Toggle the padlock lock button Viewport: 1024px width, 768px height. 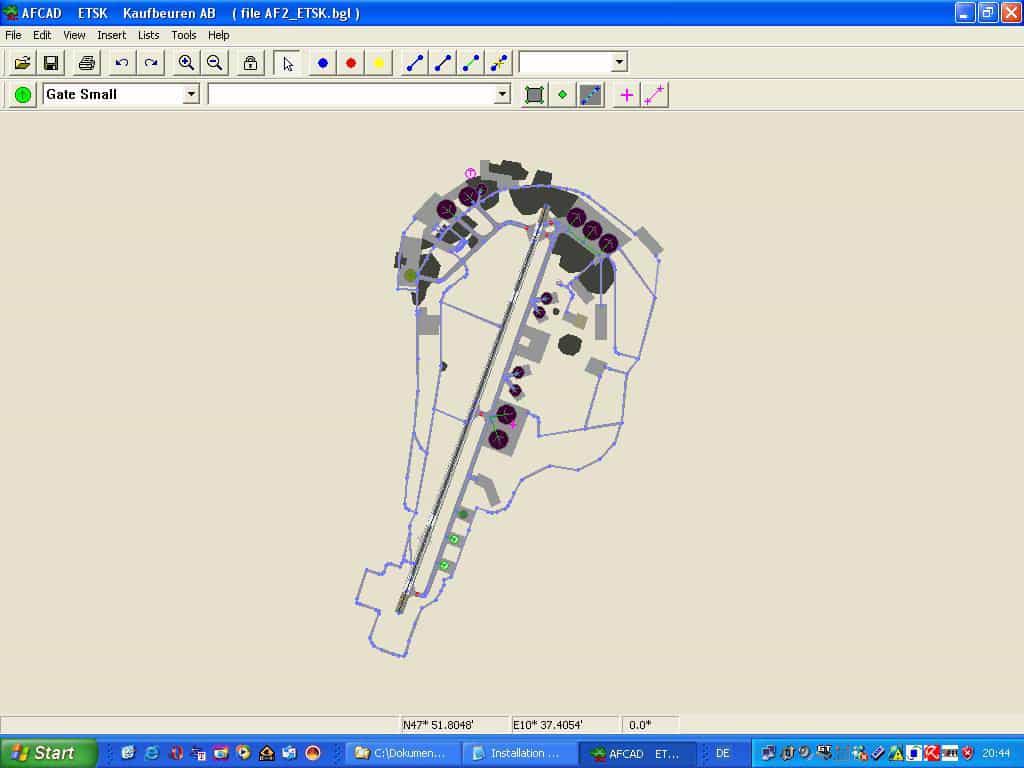[x=250, y=63]
